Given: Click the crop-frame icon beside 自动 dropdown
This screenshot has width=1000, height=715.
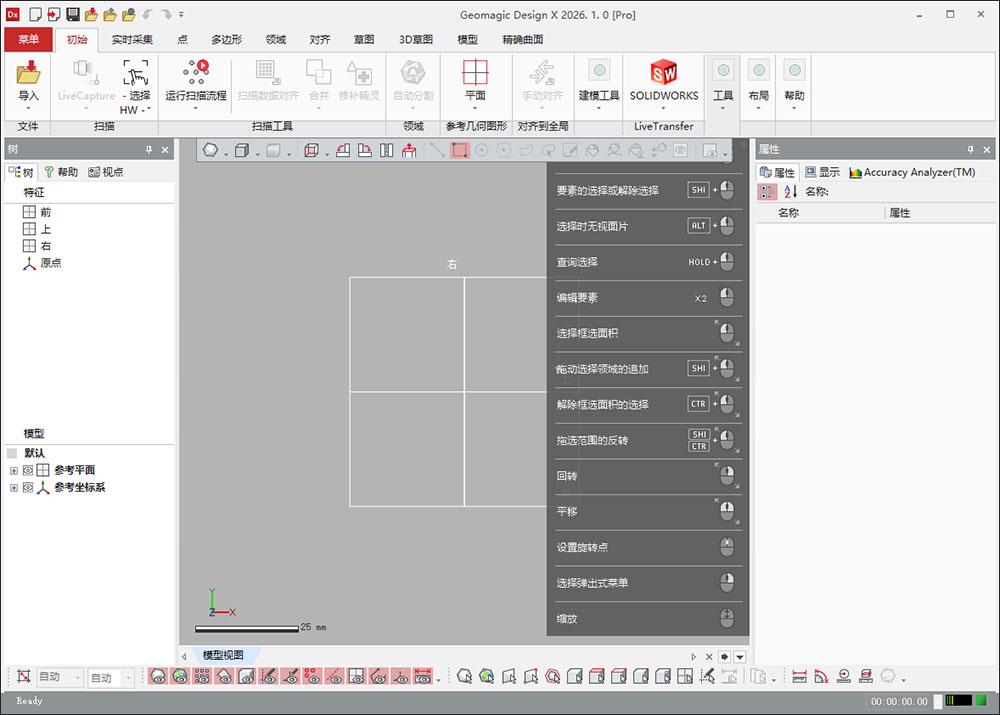Looking at the screenshot, I should coord(24,676).
